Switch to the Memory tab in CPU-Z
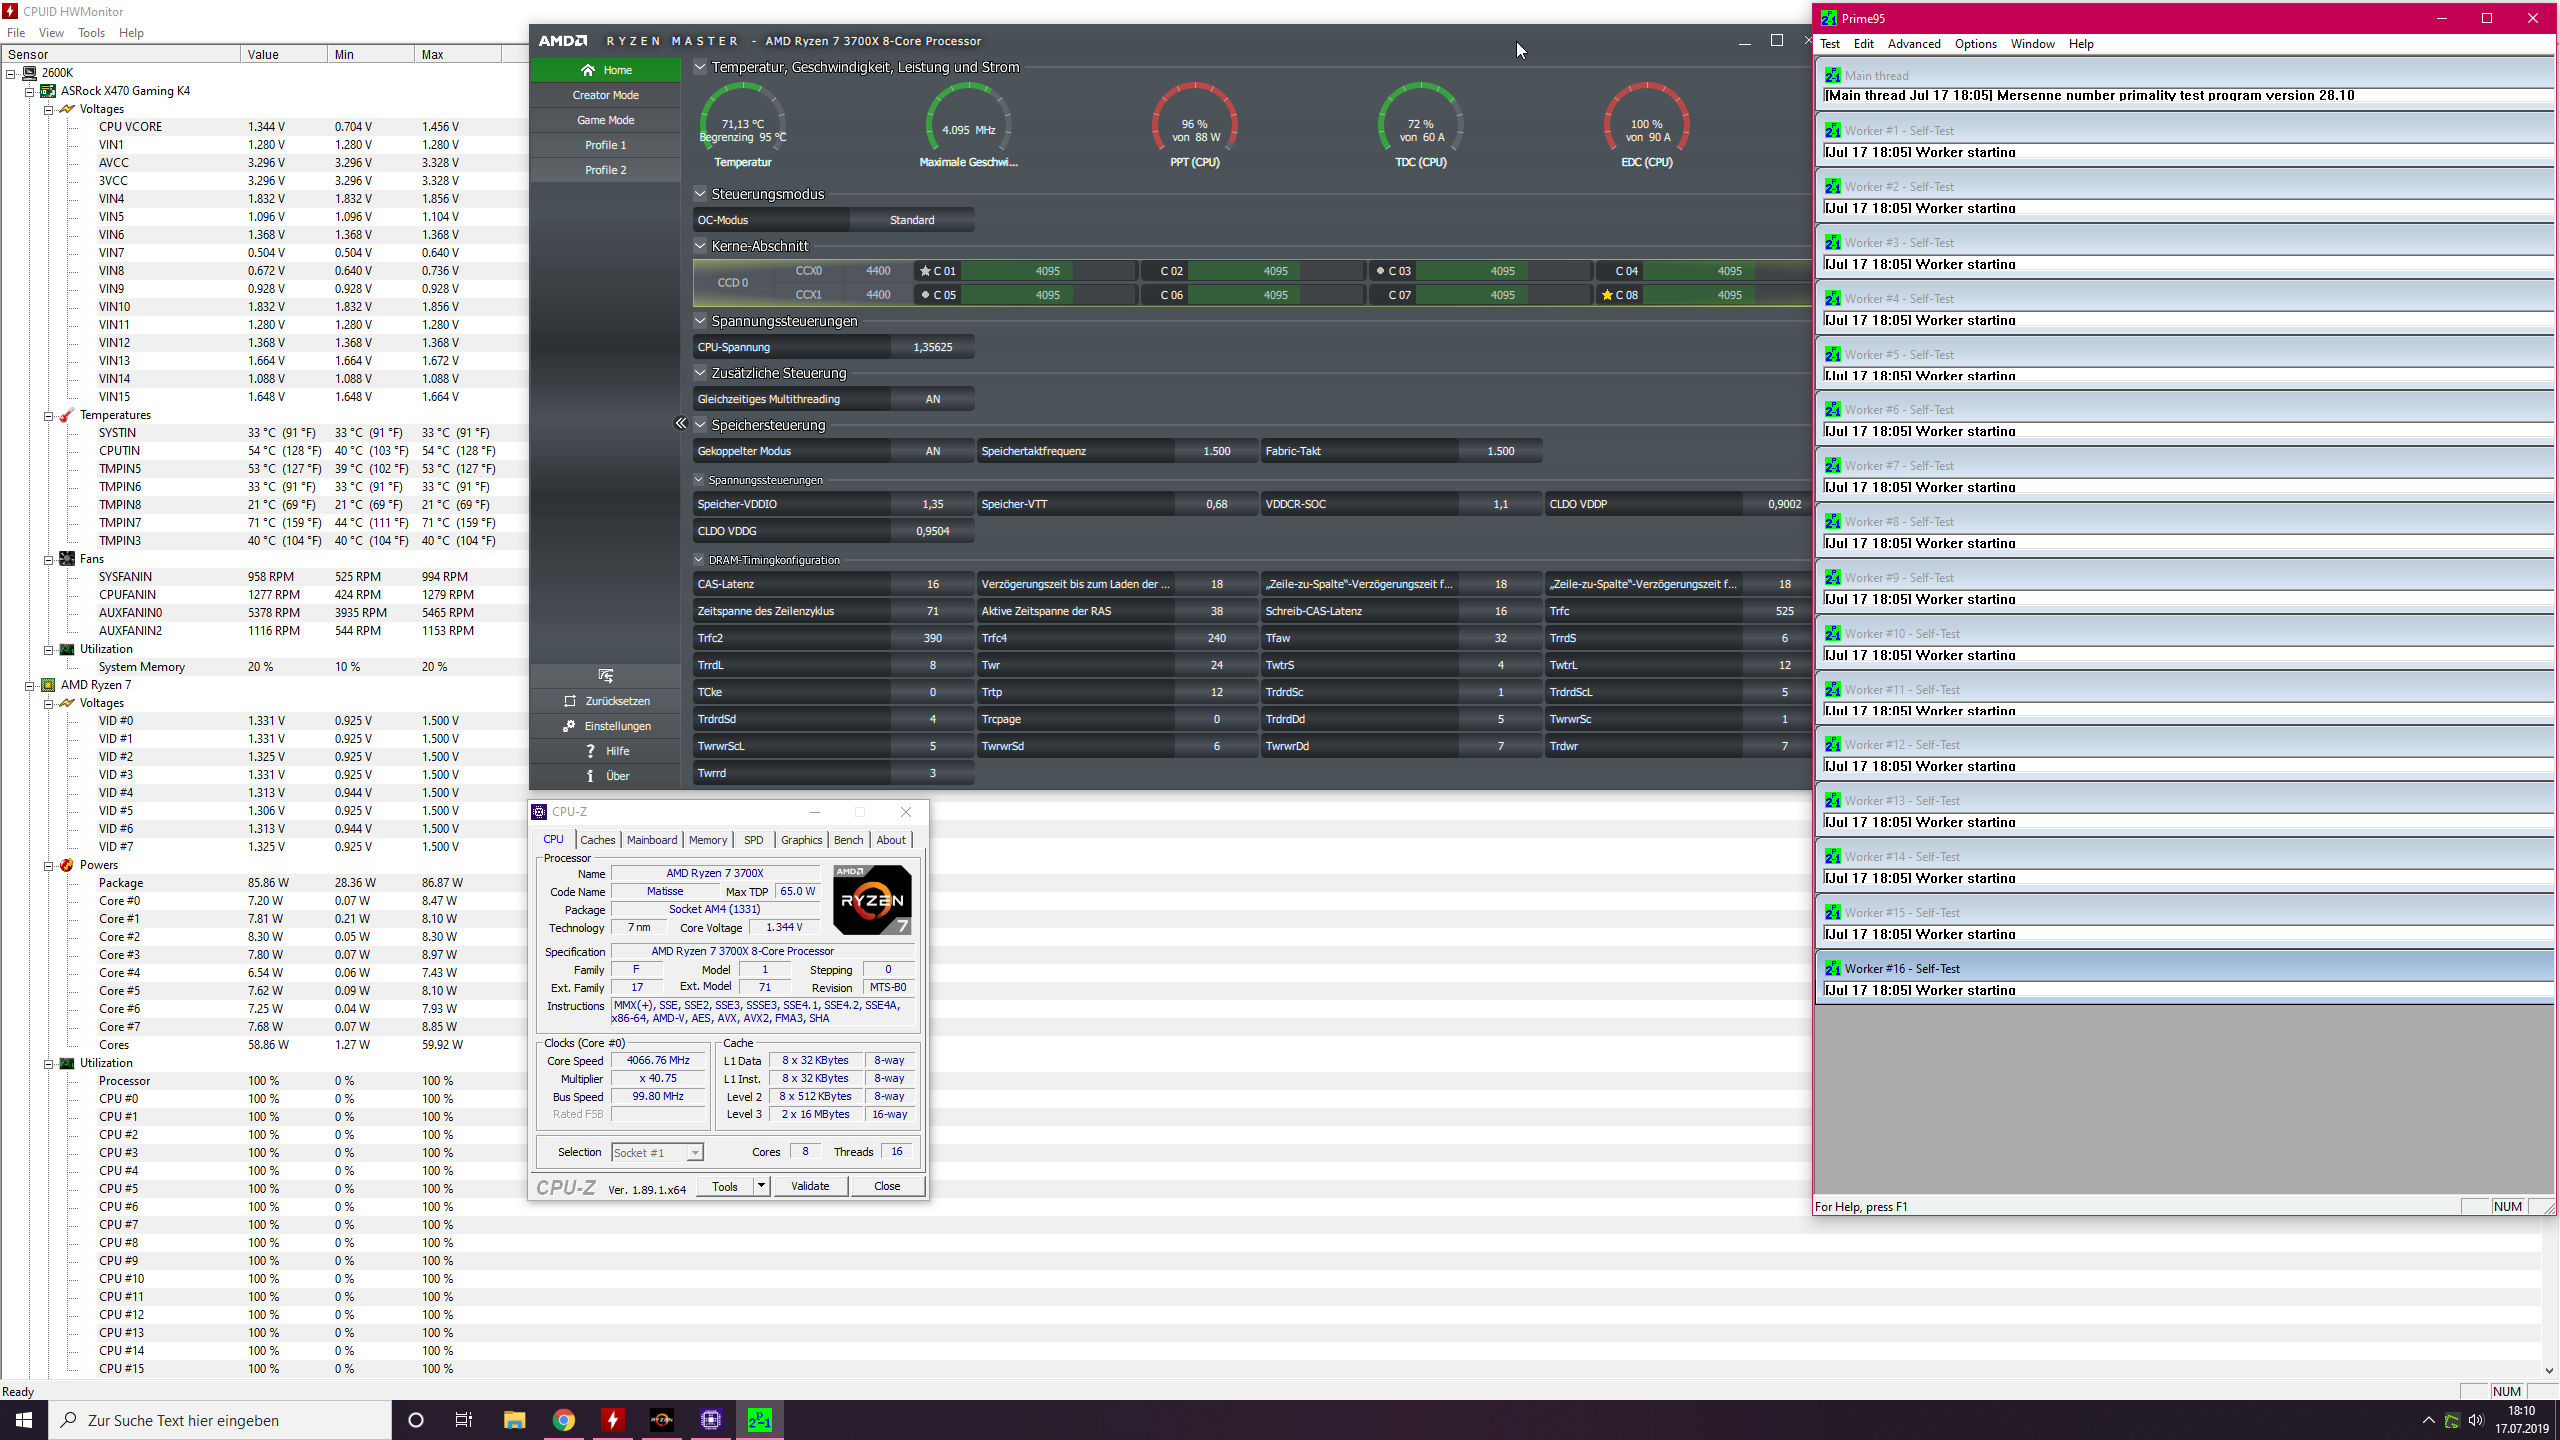Viewport: 2560px width, 1440px height. [707, 840]
